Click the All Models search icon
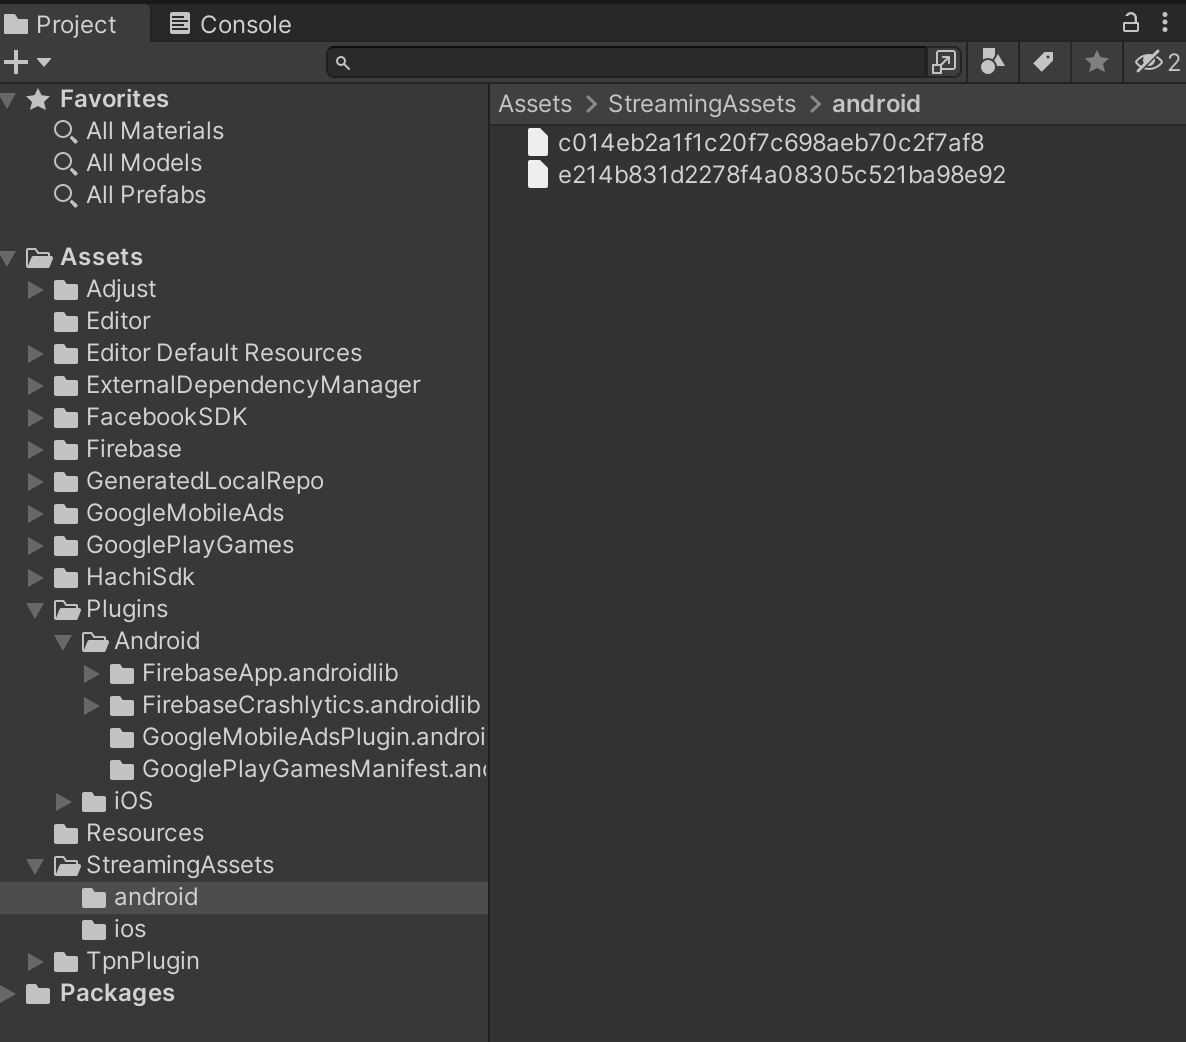The image size is (1186, 1042). pyautogui.click(x=66, y=163)
